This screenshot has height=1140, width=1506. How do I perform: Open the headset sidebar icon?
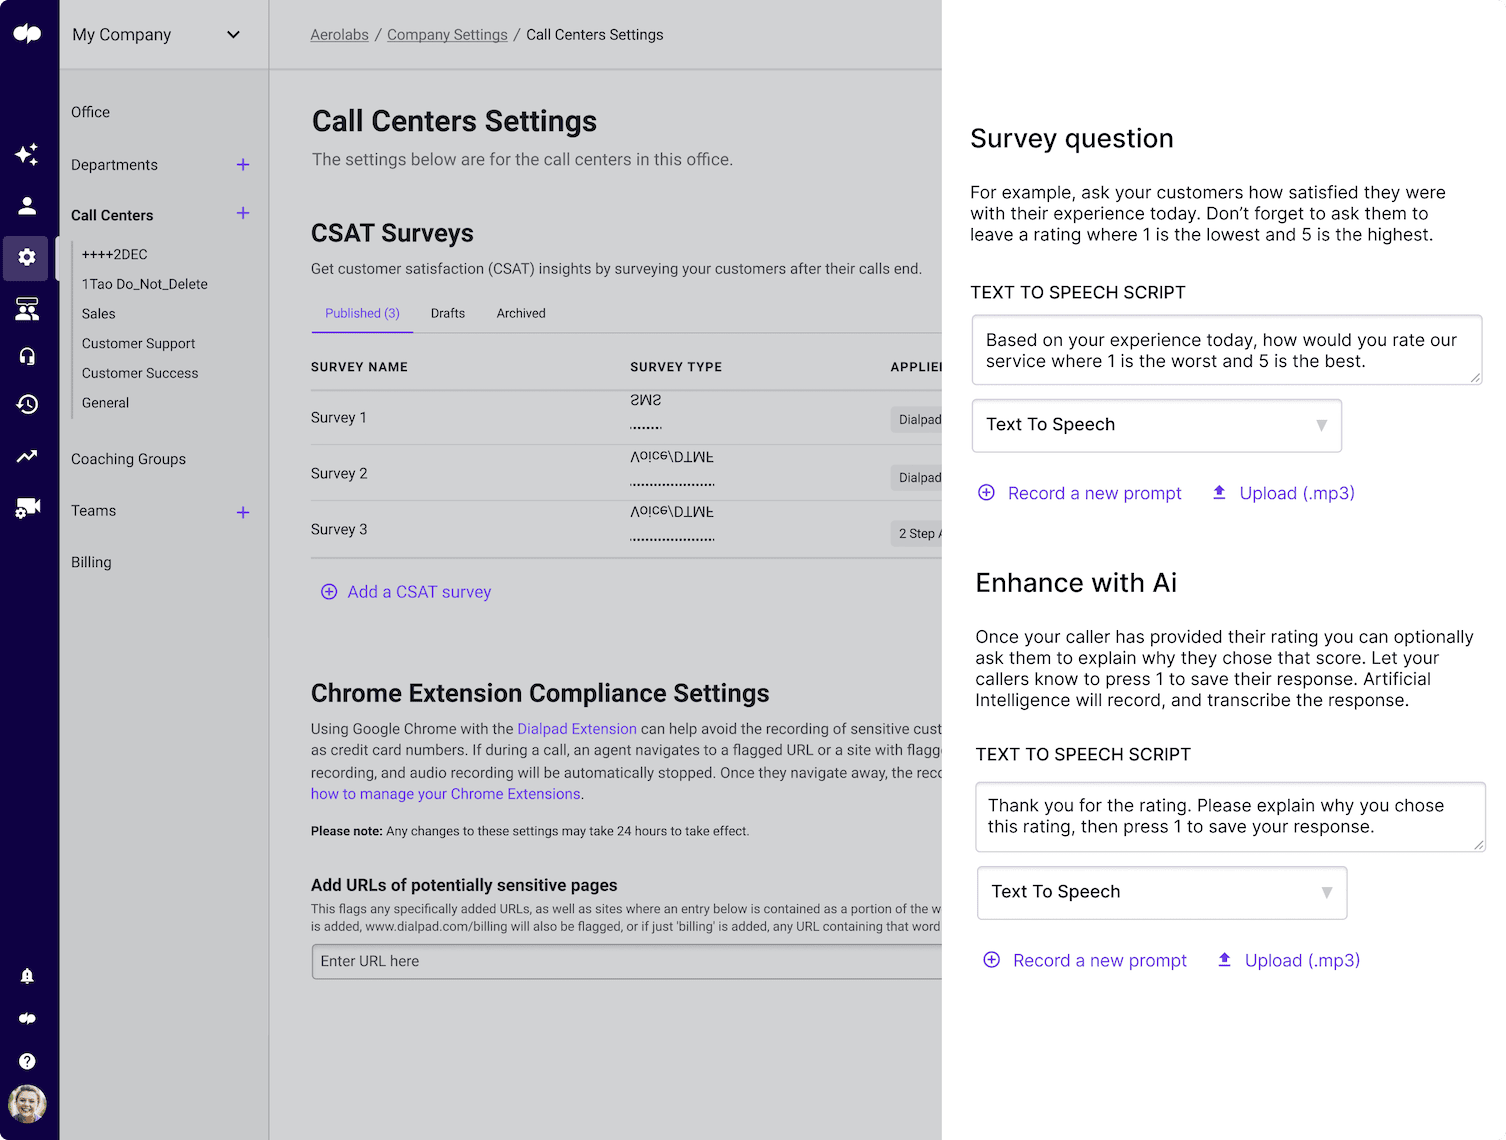click(27, 356)
